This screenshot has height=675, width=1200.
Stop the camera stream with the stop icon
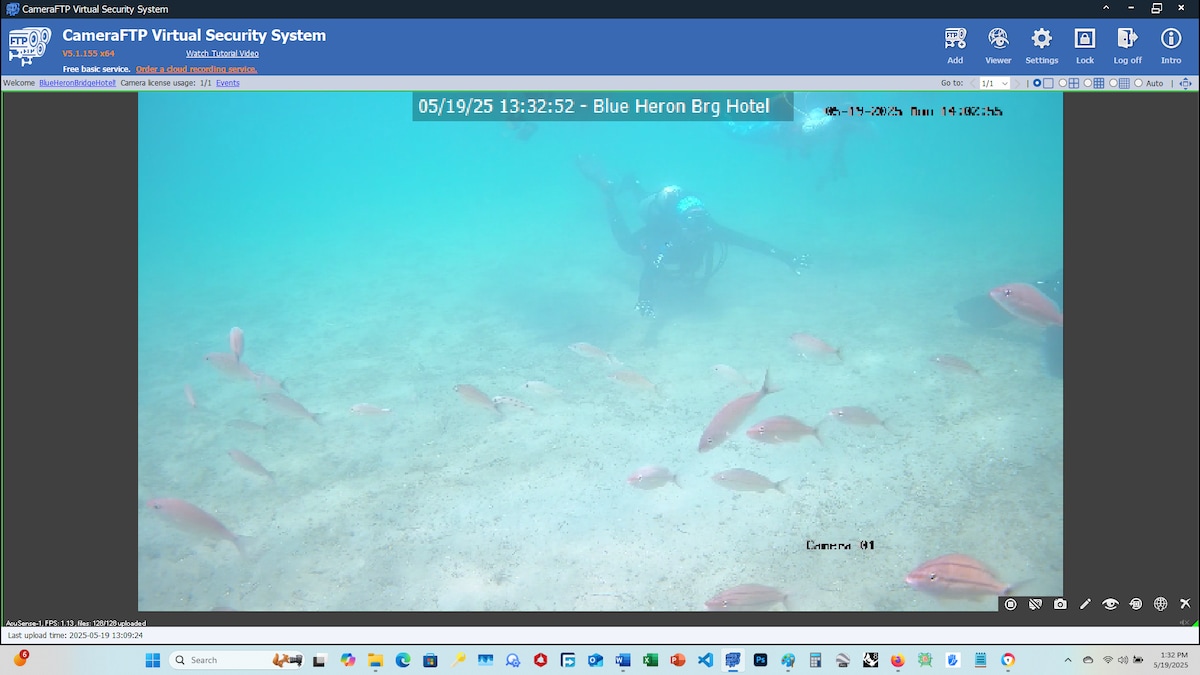1010,604
